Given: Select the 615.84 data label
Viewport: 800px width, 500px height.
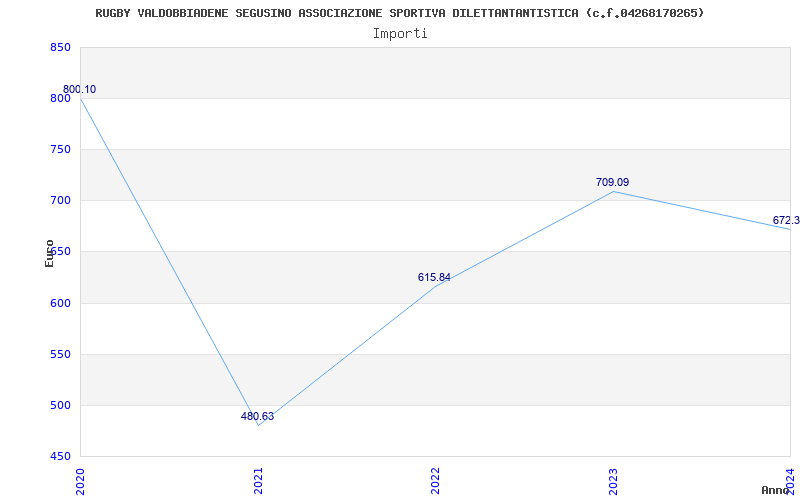Looking at the screenshot, I should pos(434,278).
